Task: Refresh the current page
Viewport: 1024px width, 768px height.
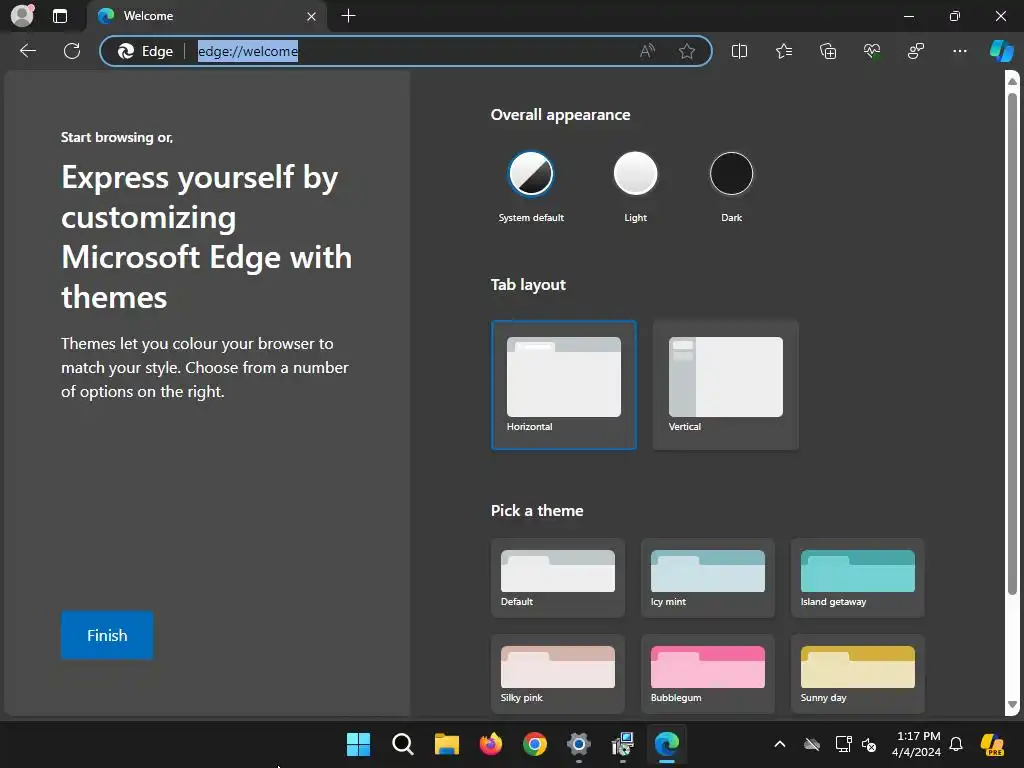Action: pos(72,51)
